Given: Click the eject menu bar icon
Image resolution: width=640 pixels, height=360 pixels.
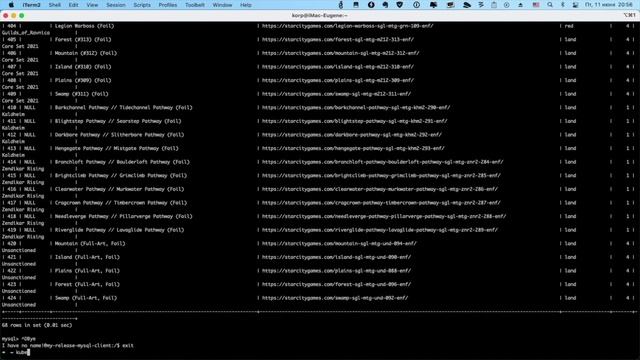Looking at the screenshot, I should click(x=520, y=5).
